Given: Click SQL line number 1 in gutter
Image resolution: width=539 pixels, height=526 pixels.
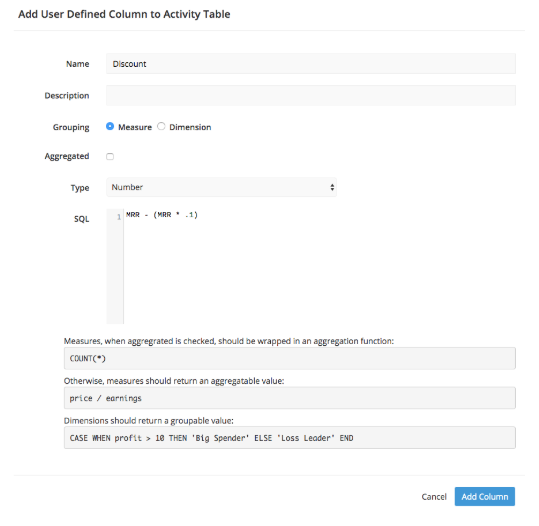Looking at the screenshot, I should click(x=119, y=217).
